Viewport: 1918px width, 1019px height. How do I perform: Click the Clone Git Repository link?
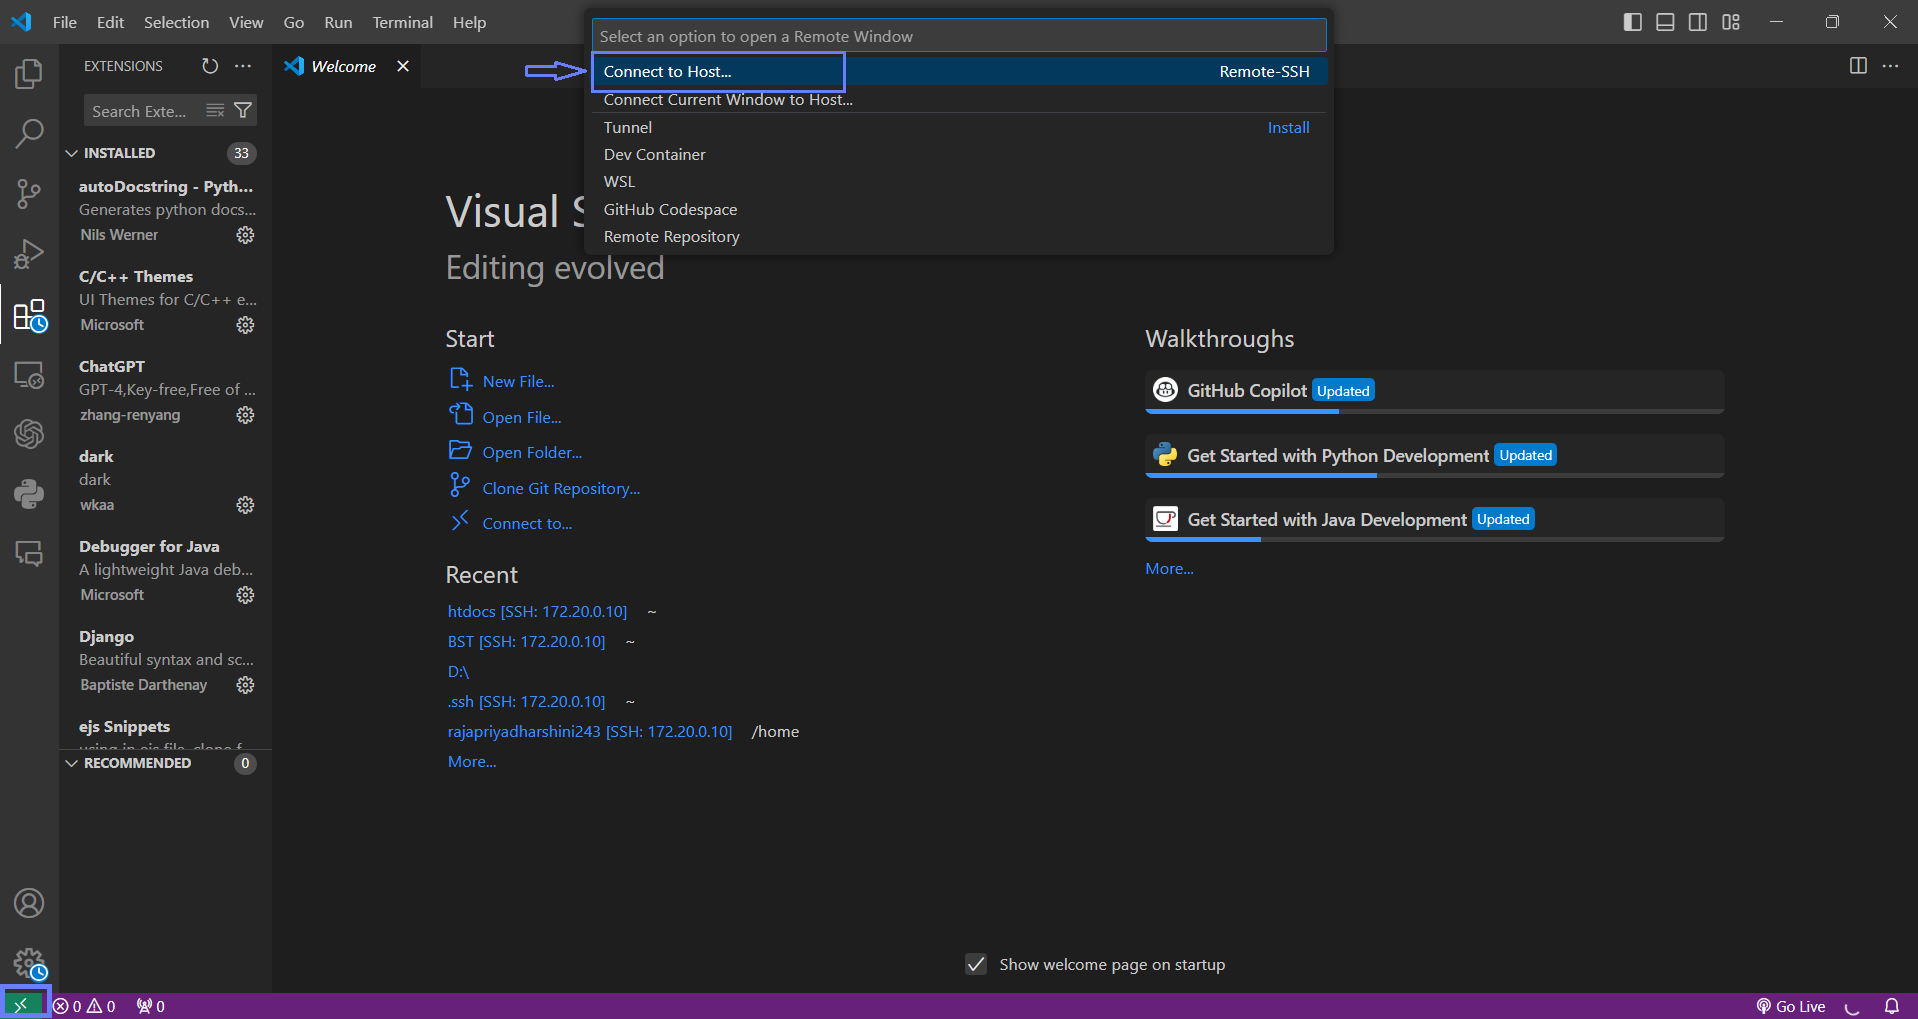[x=560, y=488]
